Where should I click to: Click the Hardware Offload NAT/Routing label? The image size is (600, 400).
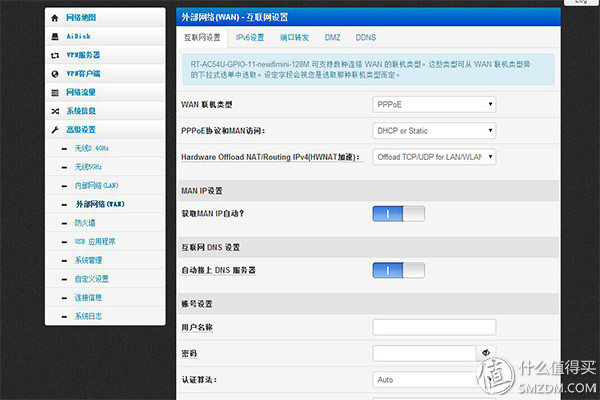[271, 157]
